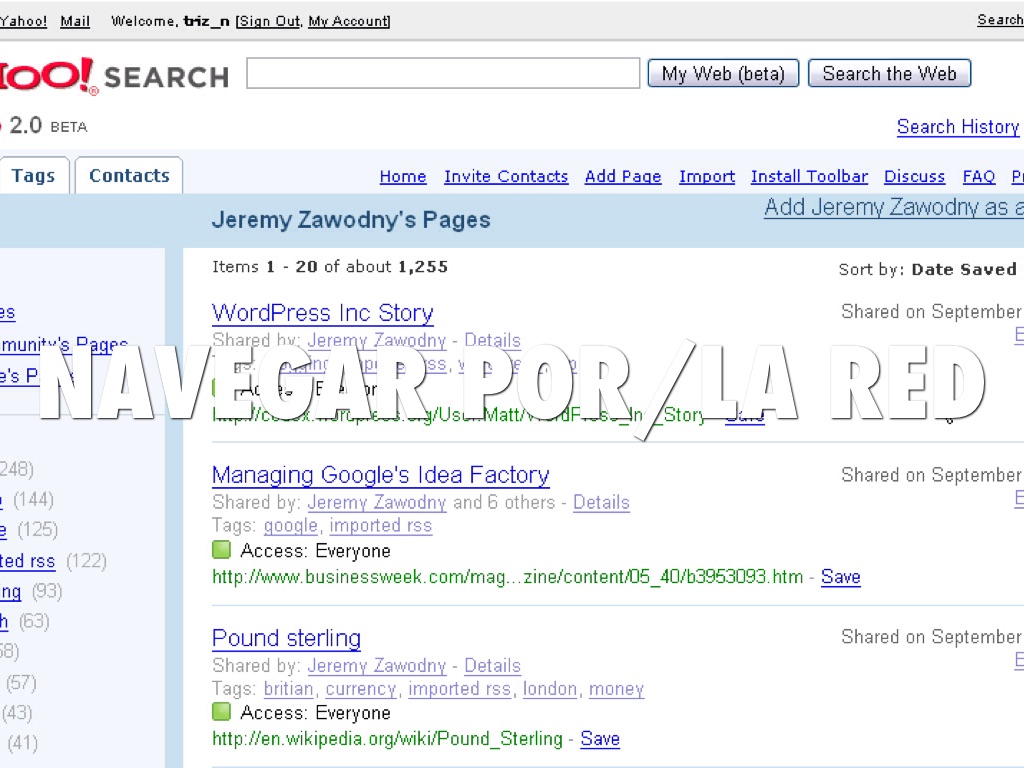Open the Install Toolbar link
The image size is (1024, 768).
click(809, 177)
